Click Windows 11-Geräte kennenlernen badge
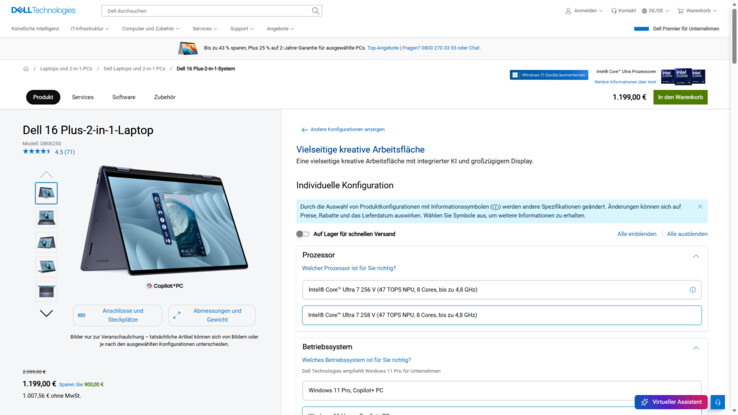 coord(549,75)
